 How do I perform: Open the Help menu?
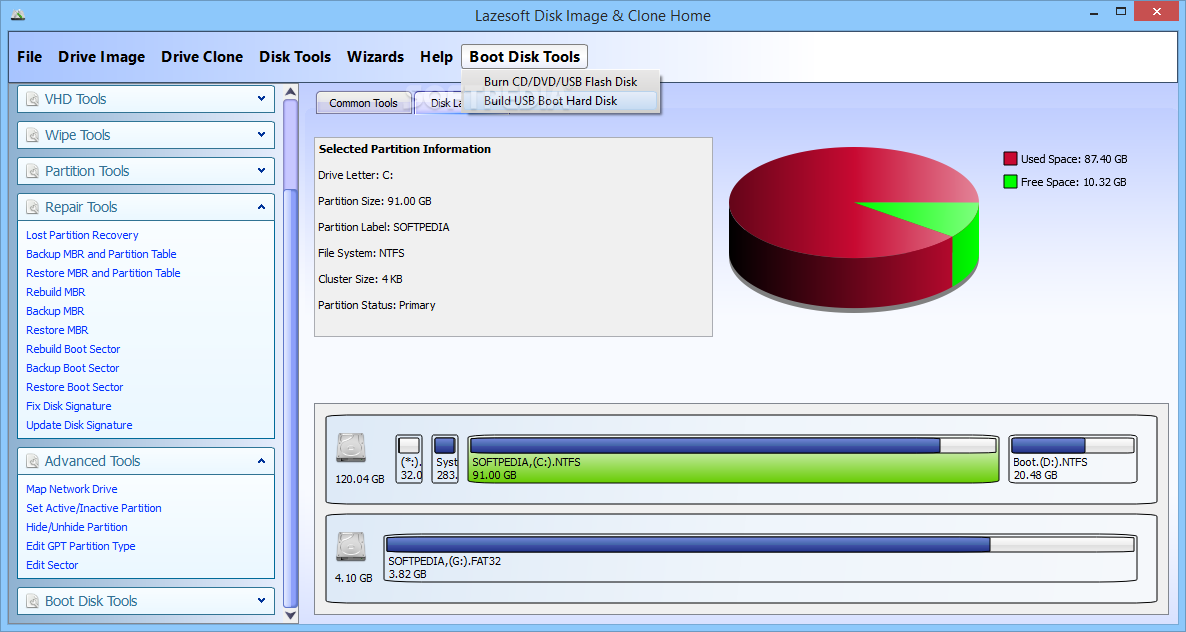(436, 57)
